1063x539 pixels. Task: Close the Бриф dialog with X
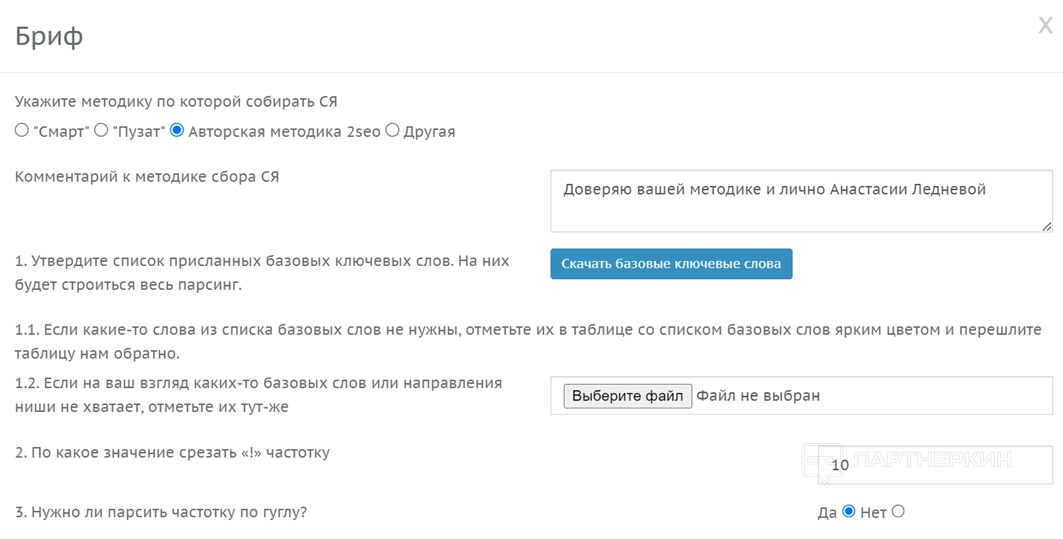(x=1045, y=26)
